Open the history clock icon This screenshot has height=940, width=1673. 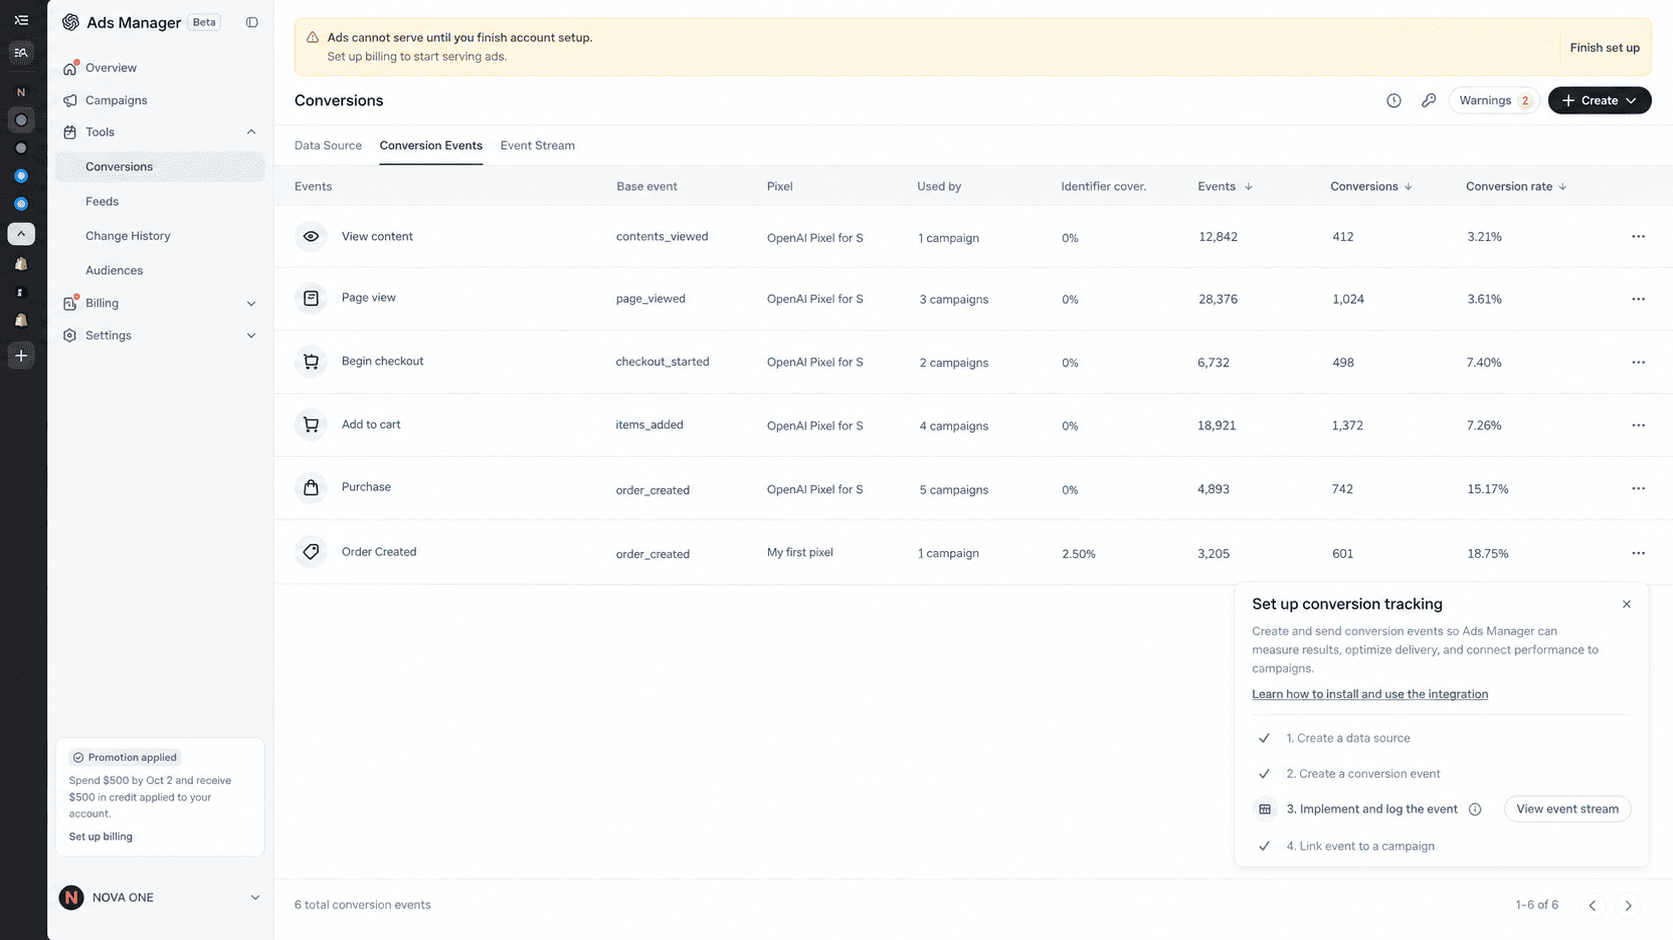(1393, 100)
